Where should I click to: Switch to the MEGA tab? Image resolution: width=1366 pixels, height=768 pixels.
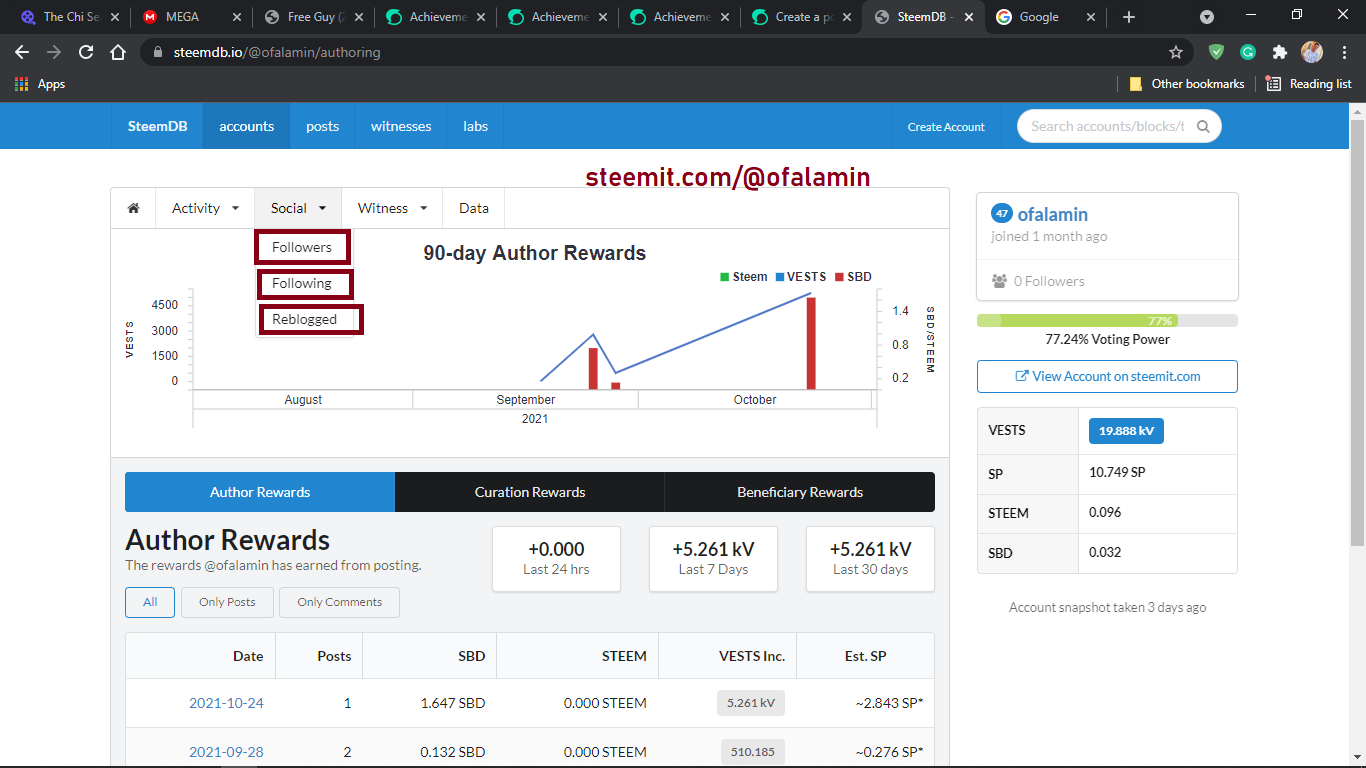[191, 17]
